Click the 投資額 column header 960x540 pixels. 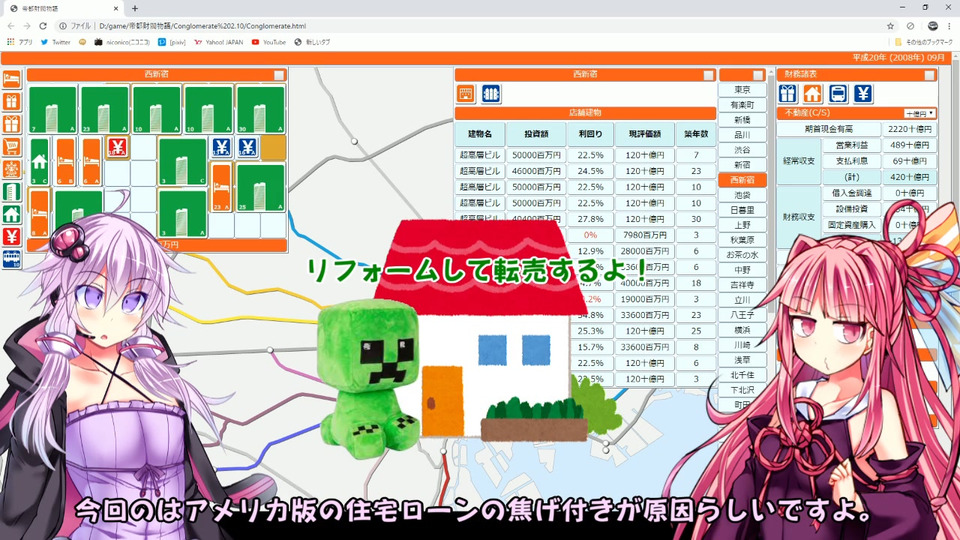pos(536,134)
